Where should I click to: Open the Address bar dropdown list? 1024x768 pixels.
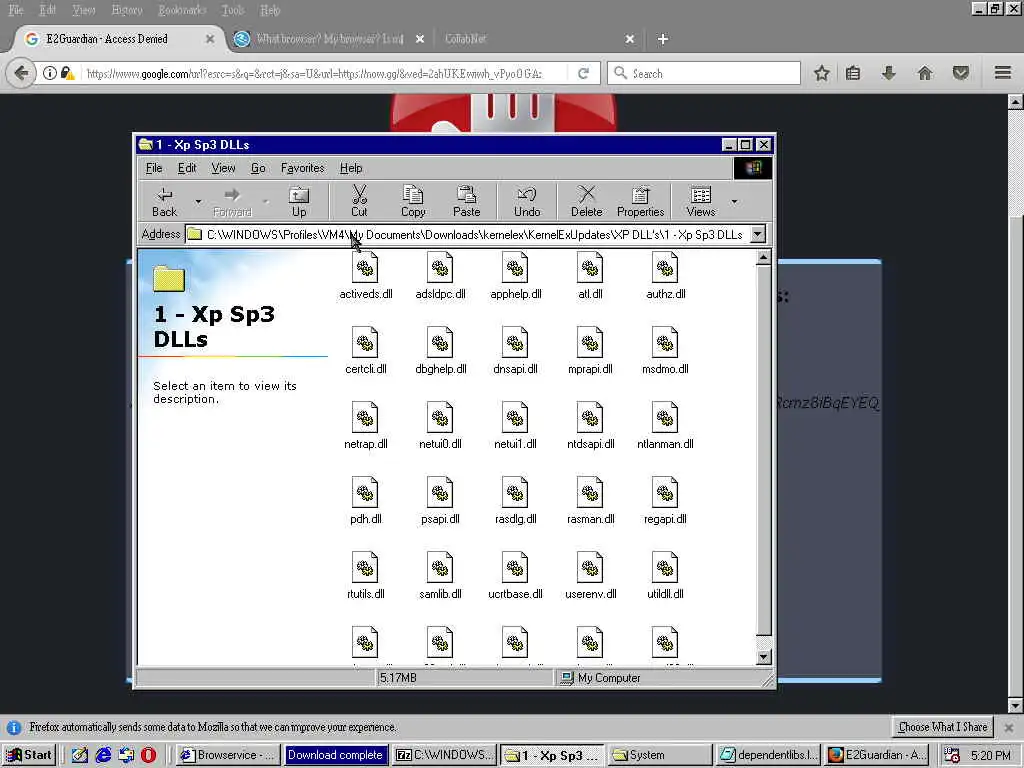click(x=758, y=234)
